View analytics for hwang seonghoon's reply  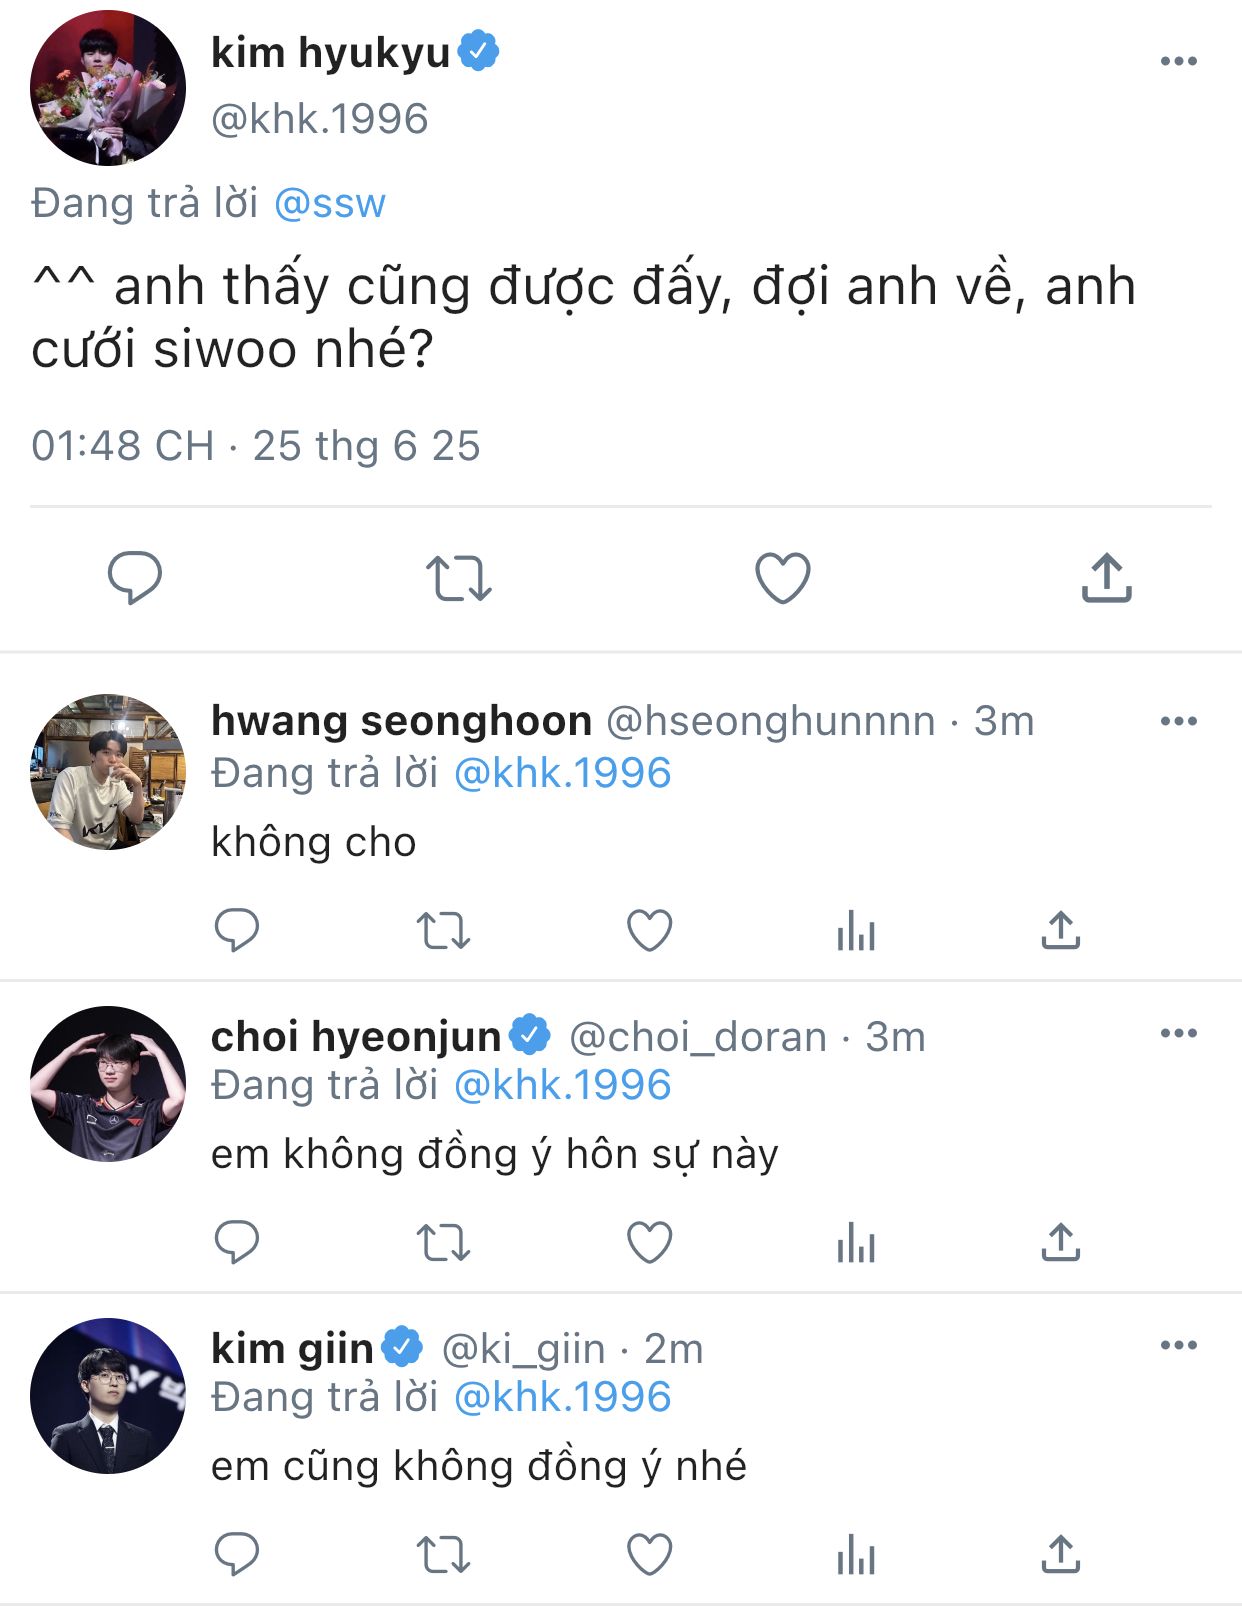click(x=856, y=930)
